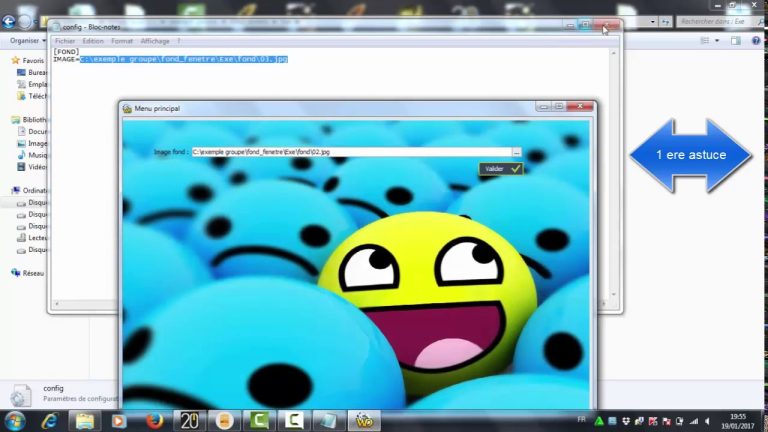768x432 pixels.
Task: Open the Explorer help question mark icon
Action: tap(755, 41)
